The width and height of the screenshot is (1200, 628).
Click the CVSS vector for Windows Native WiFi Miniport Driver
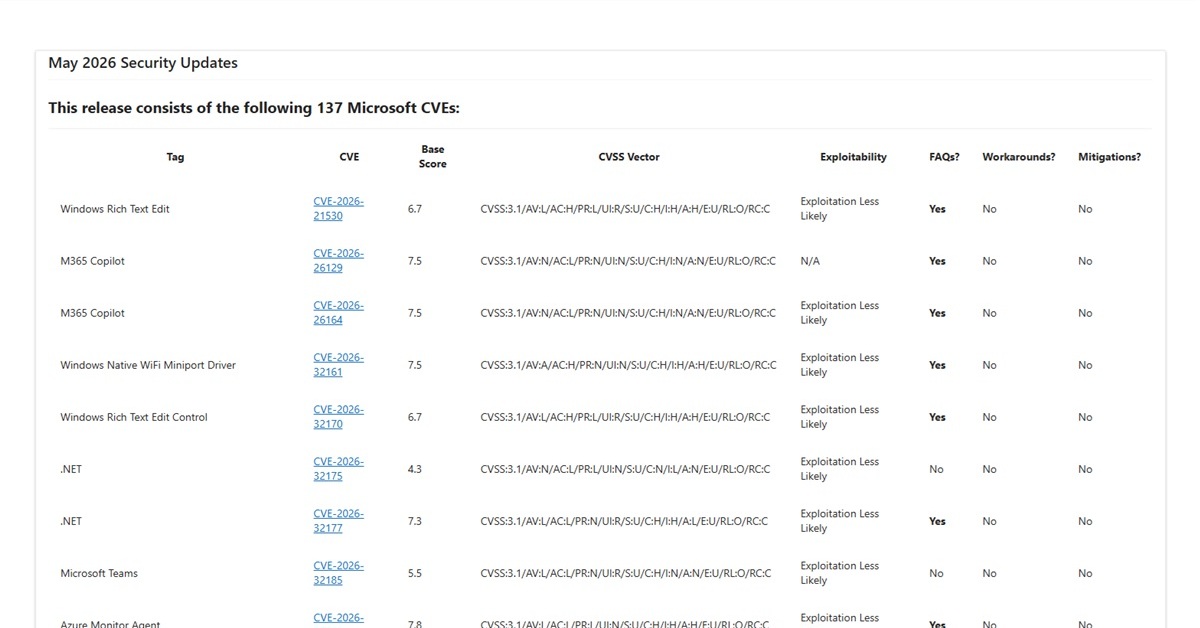coord(628,365)
